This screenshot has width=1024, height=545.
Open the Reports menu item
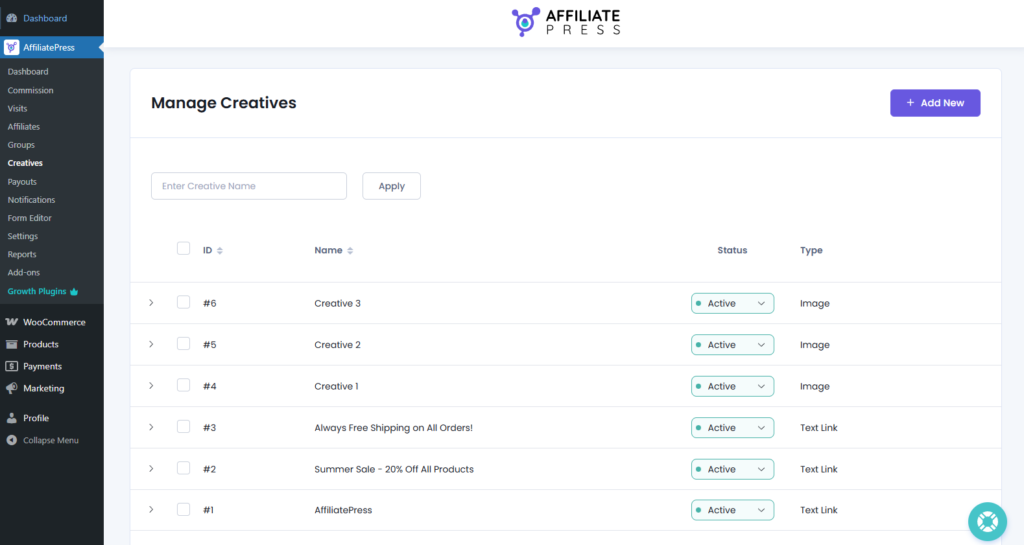22,255
